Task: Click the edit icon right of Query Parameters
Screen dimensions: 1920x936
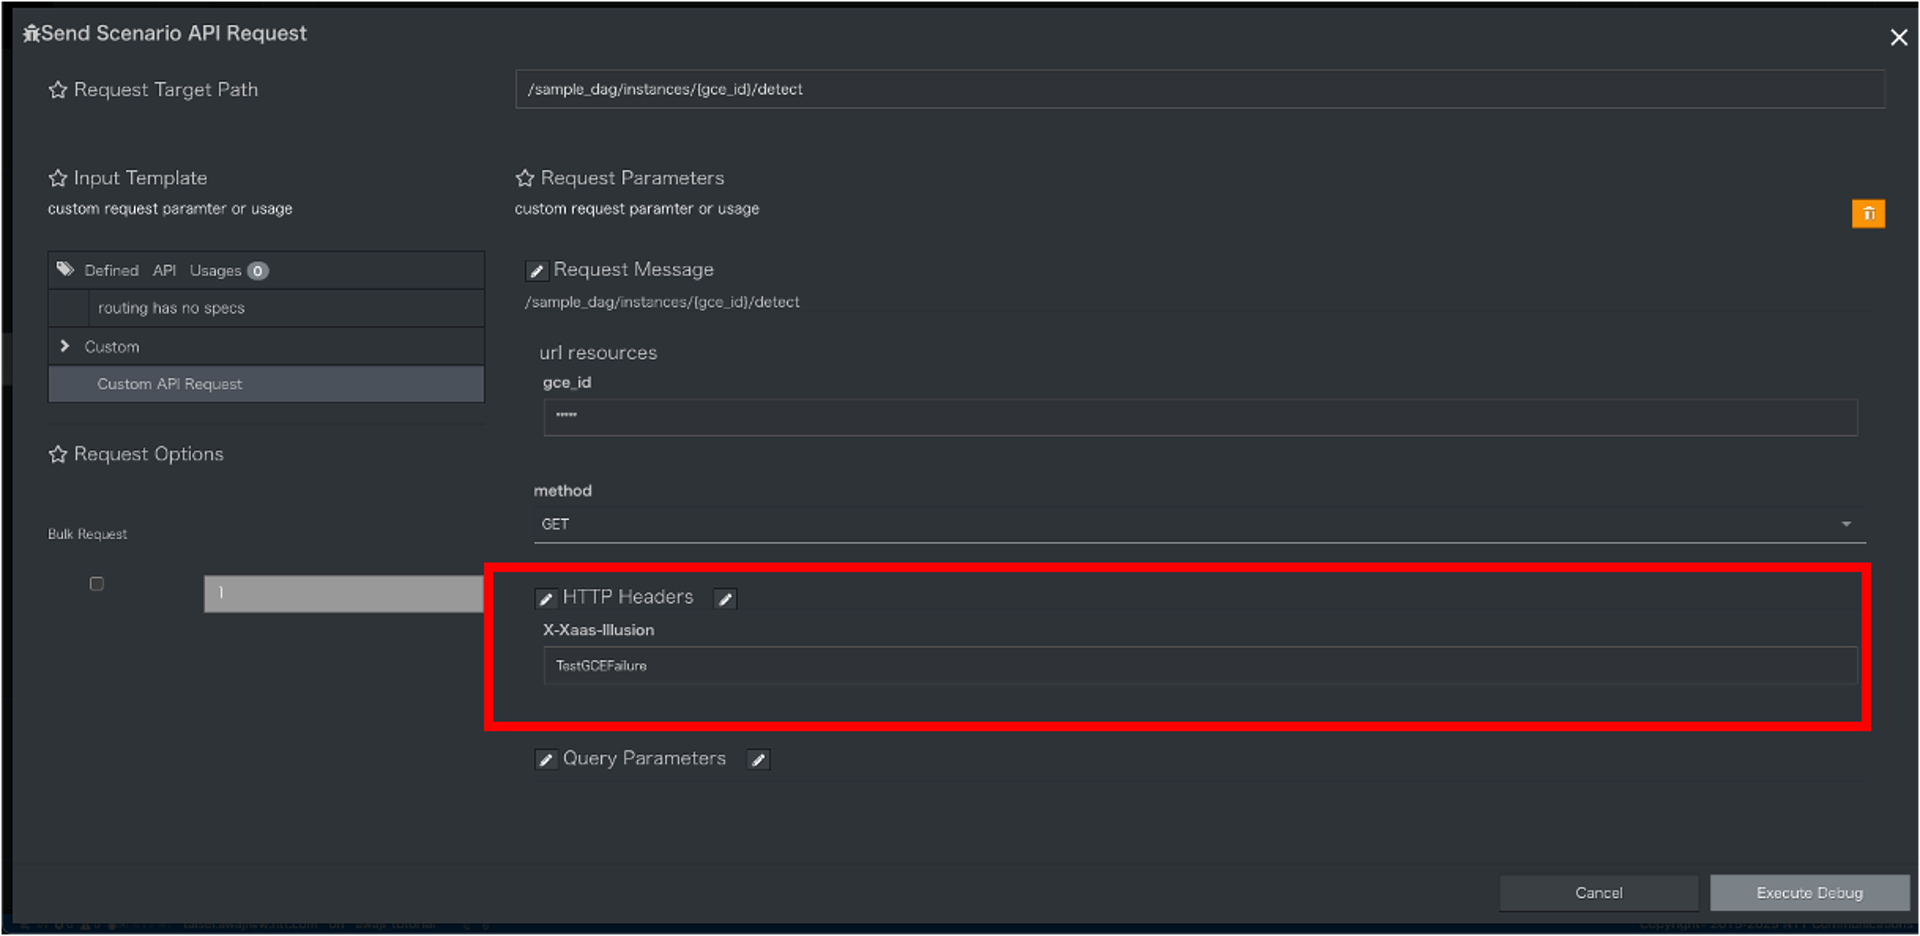Action: click(759, 760)
